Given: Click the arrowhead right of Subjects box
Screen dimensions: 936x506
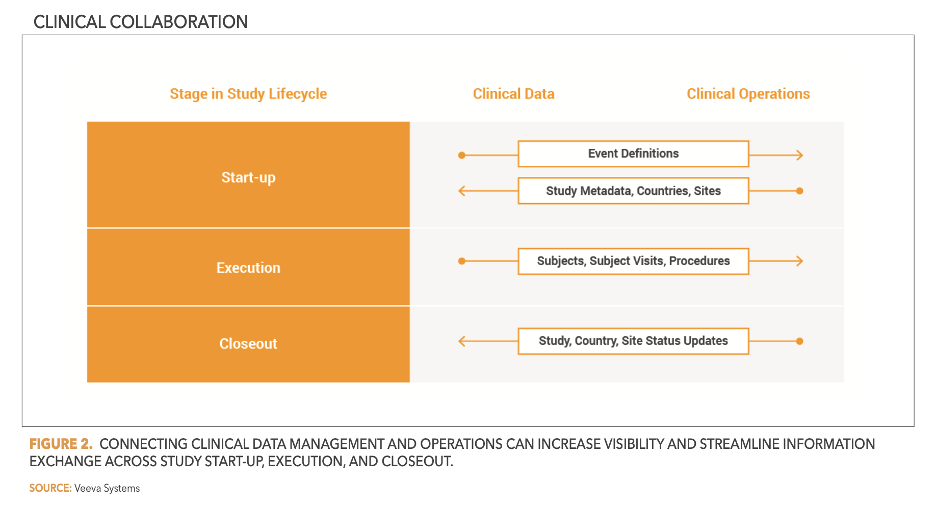Looking at the screenshot, I should point(798,261).
